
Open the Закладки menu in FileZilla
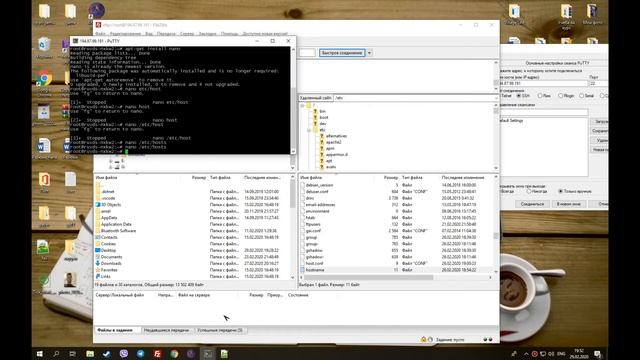tap(207, 34)
